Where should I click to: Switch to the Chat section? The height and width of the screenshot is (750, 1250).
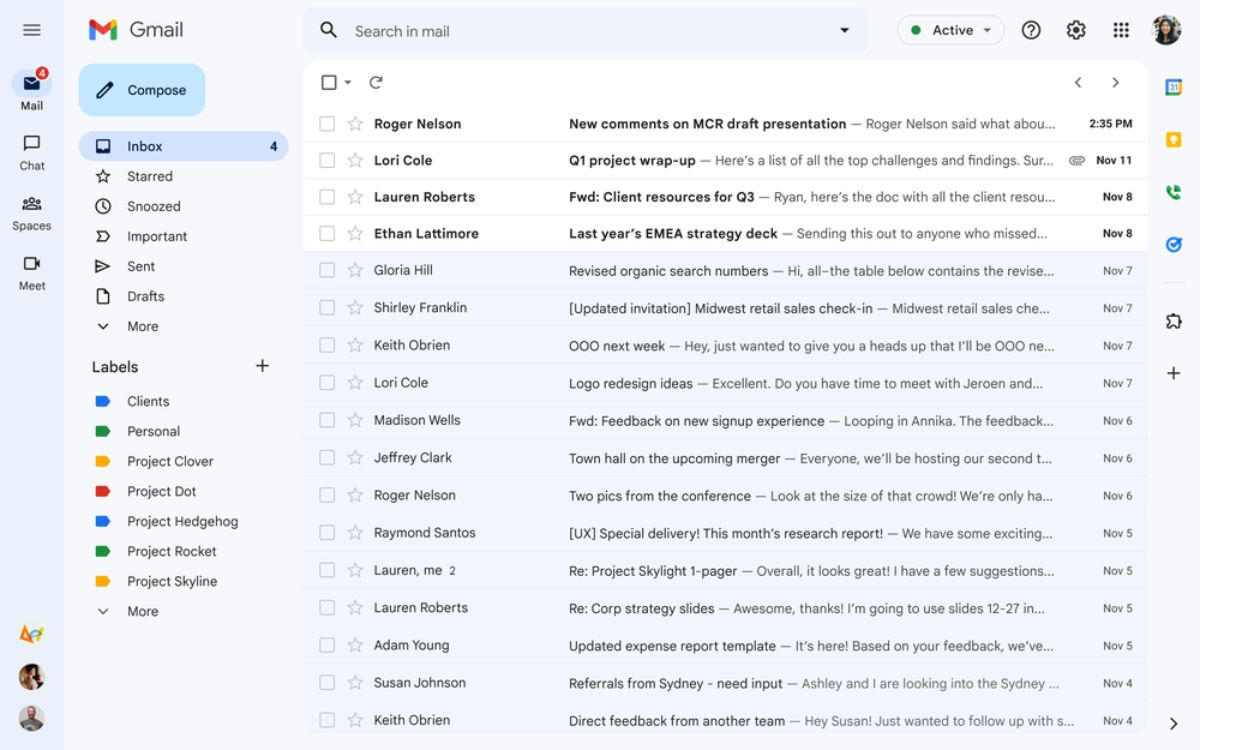click(31, 150)
